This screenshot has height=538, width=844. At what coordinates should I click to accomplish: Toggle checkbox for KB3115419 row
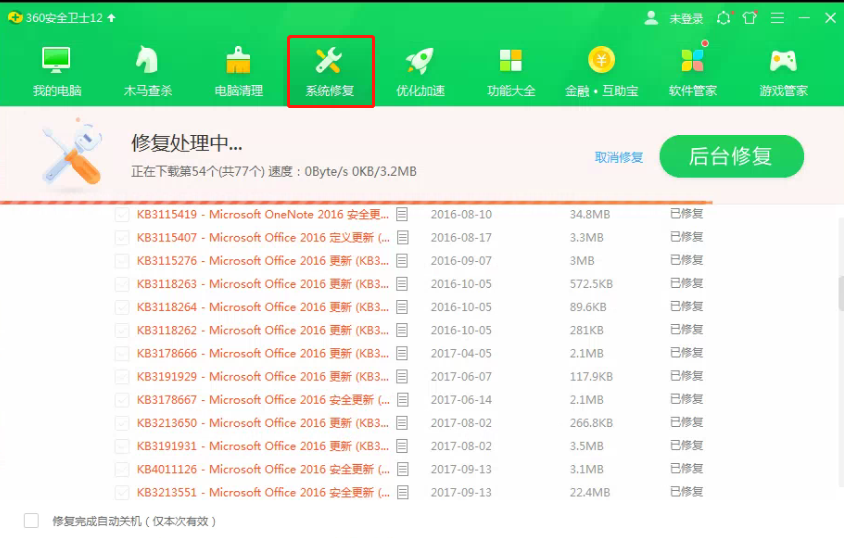122,215
